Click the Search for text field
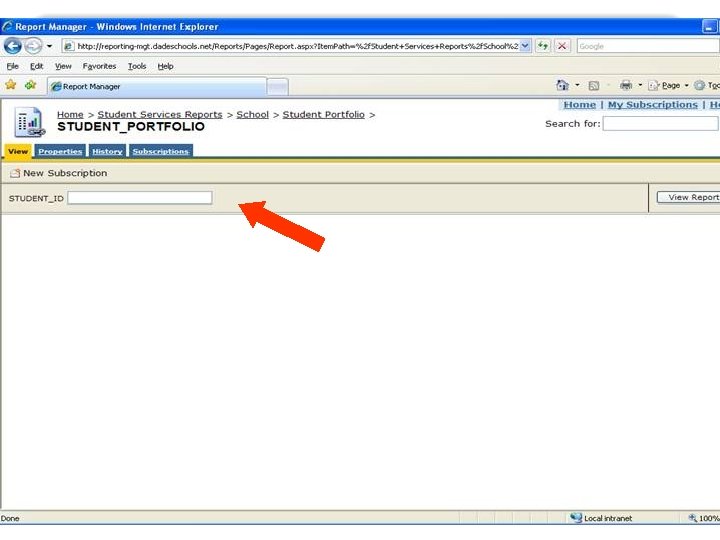720x540 pixels. (660, 124)
